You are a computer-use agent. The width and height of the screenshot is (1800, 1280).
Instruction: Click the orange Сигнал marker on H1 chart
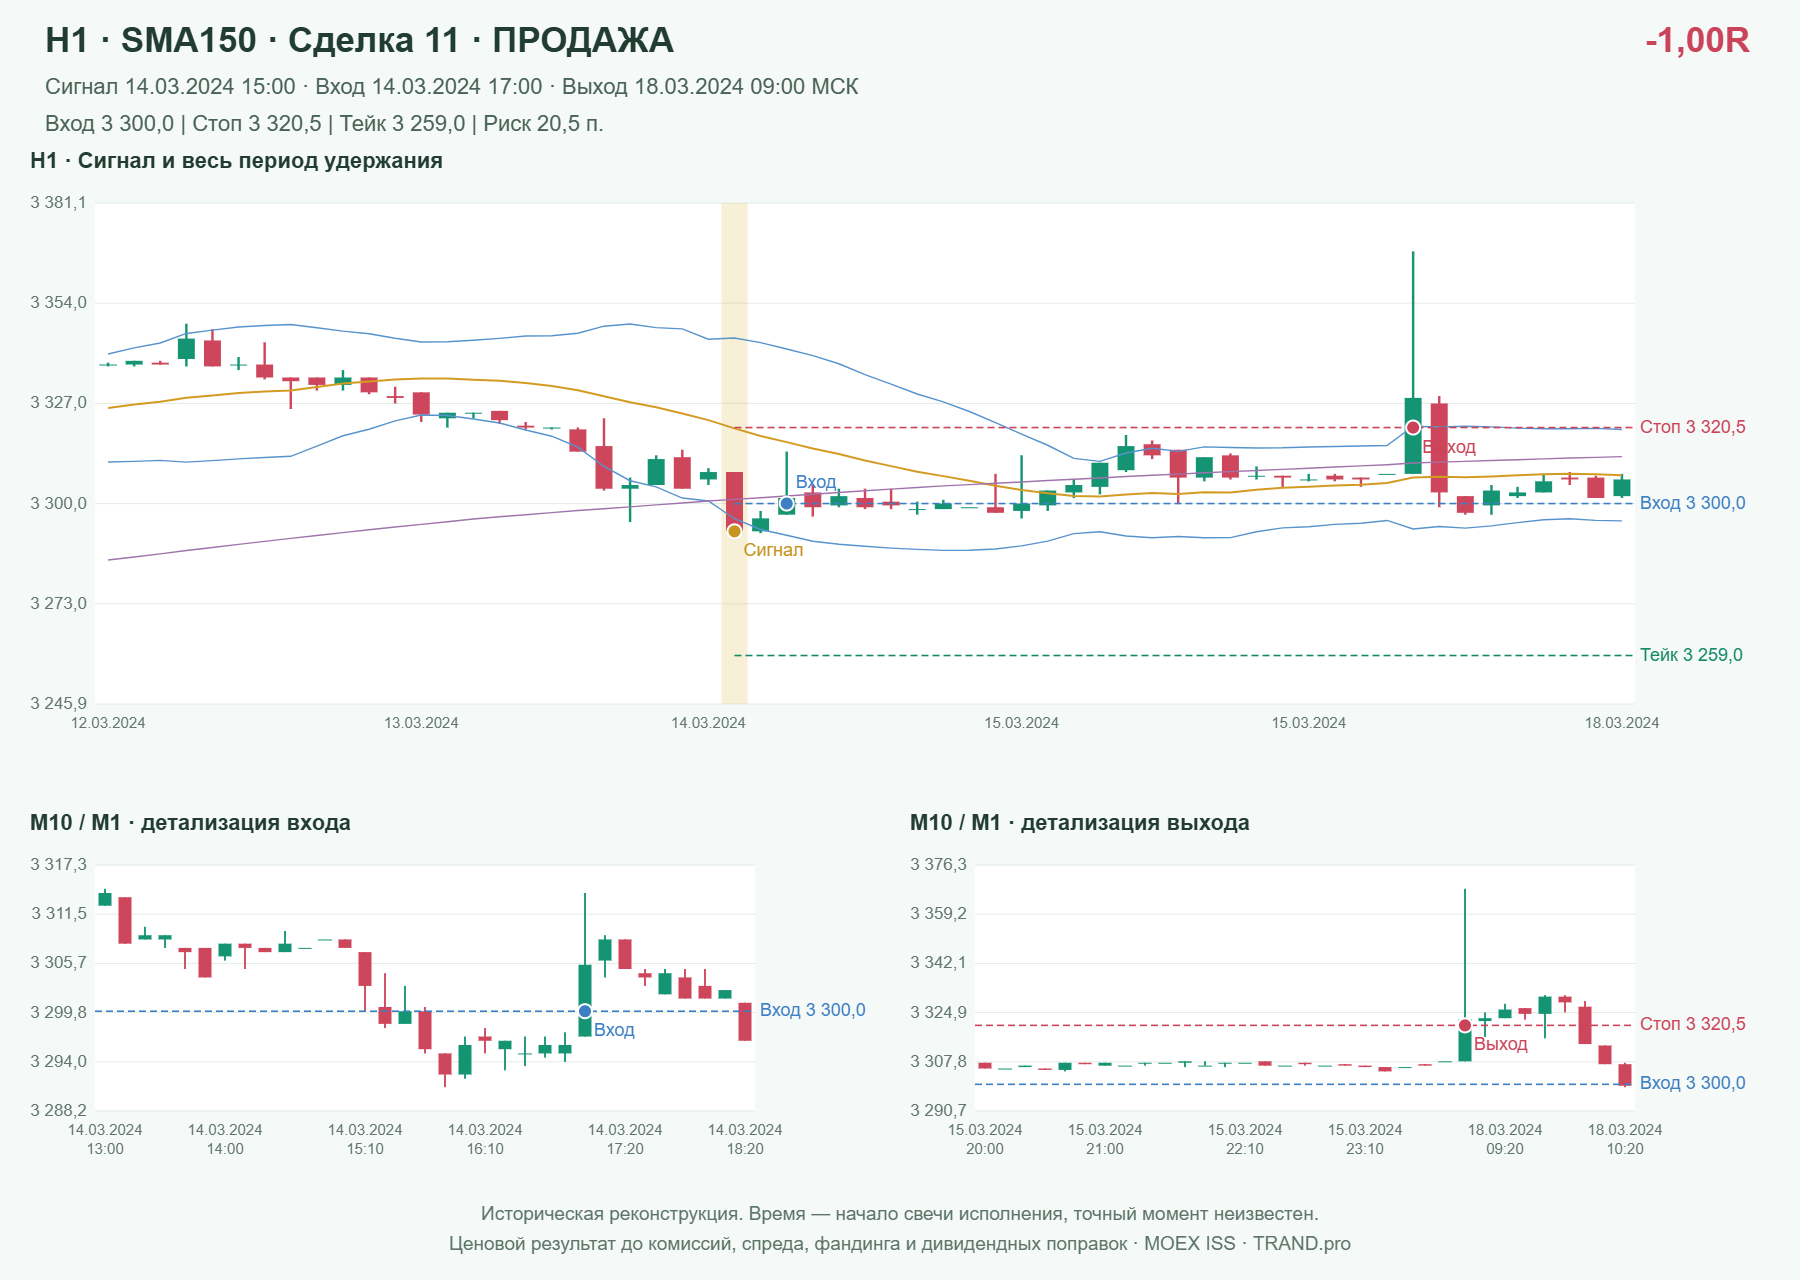[734, 531]
